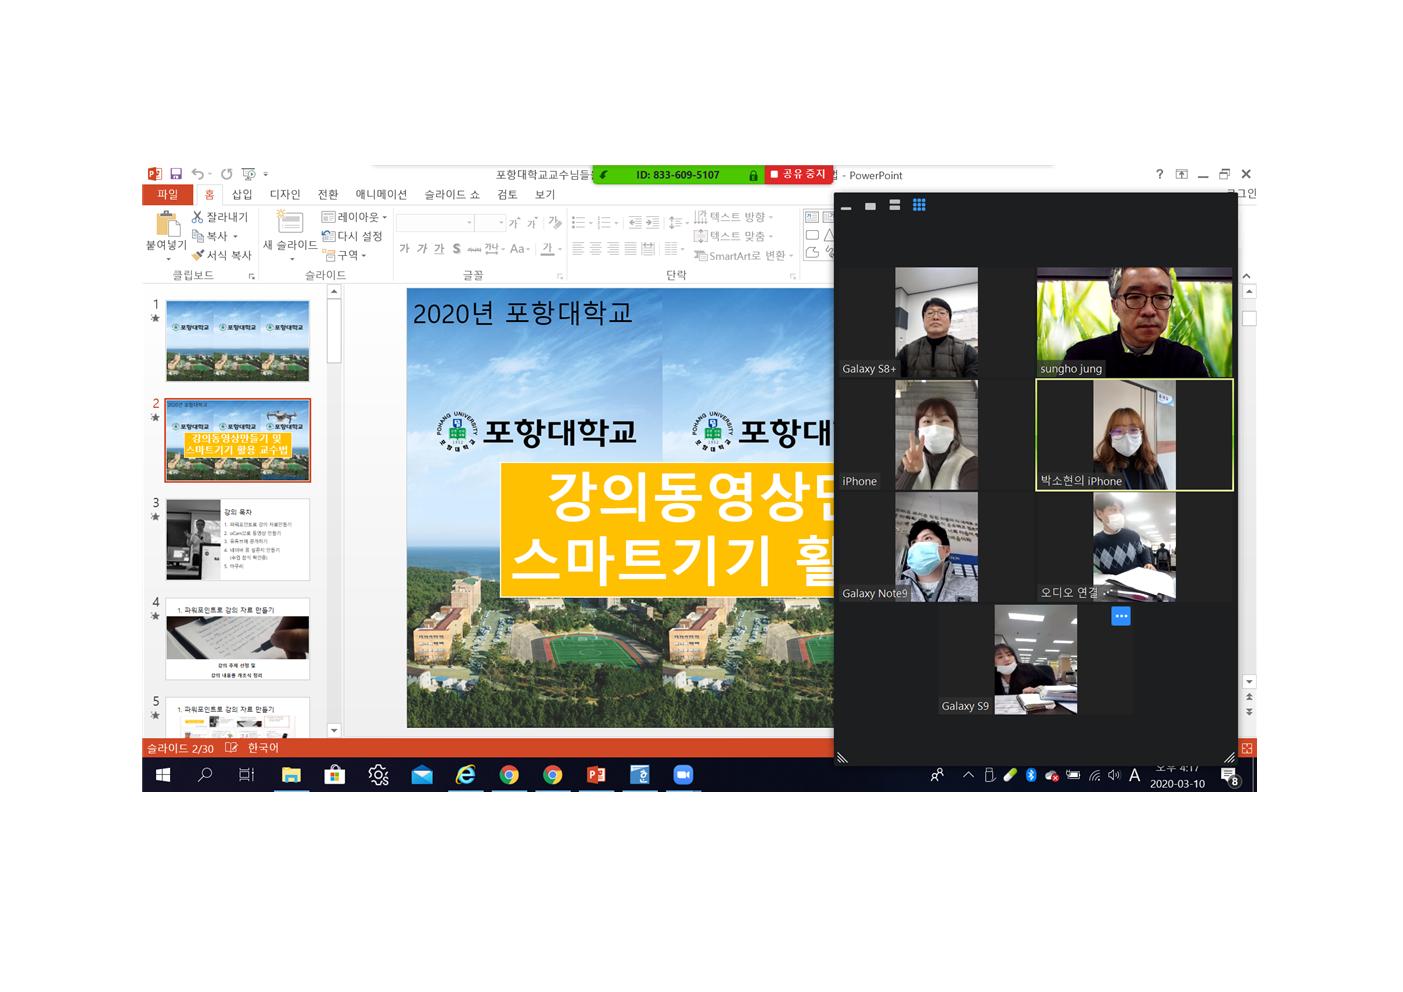Start slideshow from the quick access toolbar icon
This screenshot has width=1403, height=992.
click(248, 174)
